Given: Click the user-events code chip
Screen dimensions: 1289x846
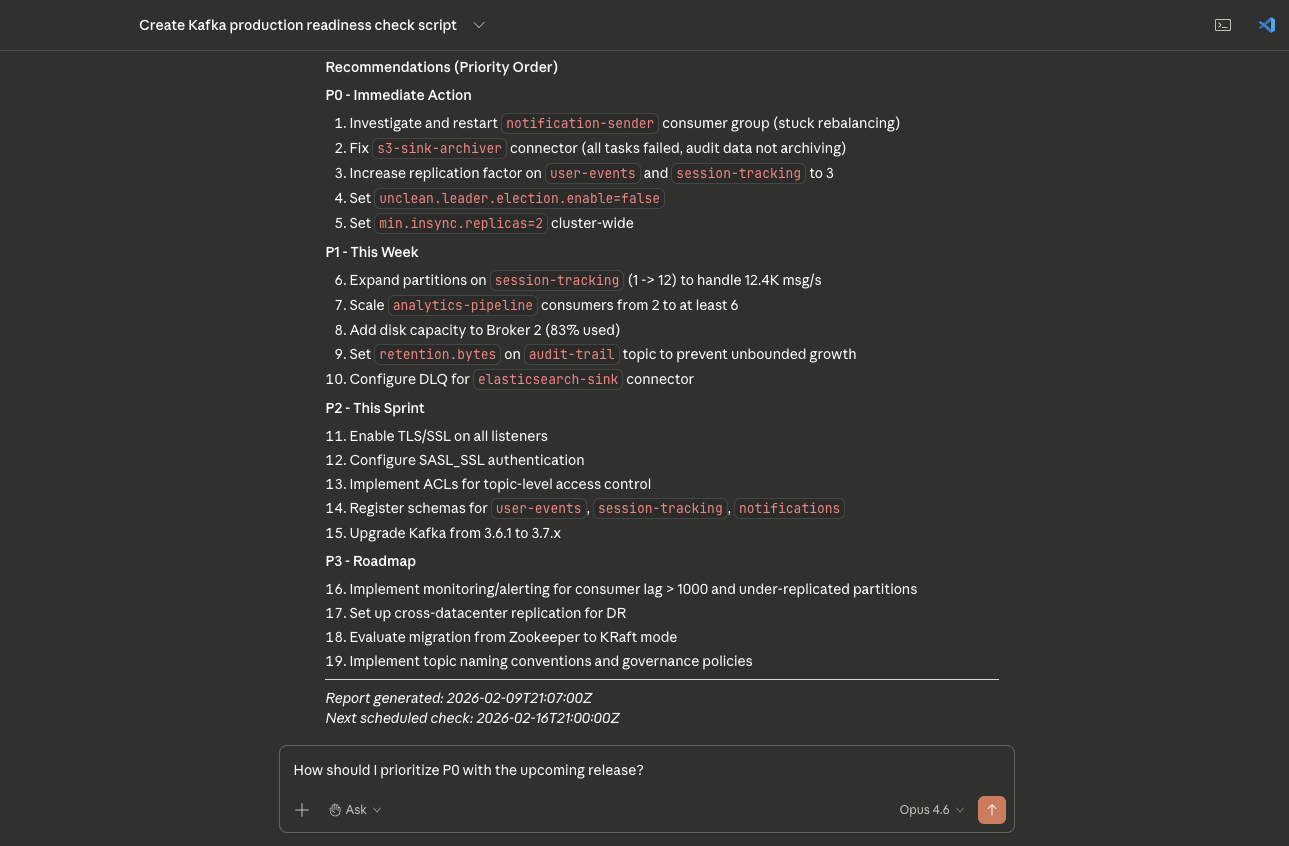Looking at the screenshot, I should click(592, 173).
